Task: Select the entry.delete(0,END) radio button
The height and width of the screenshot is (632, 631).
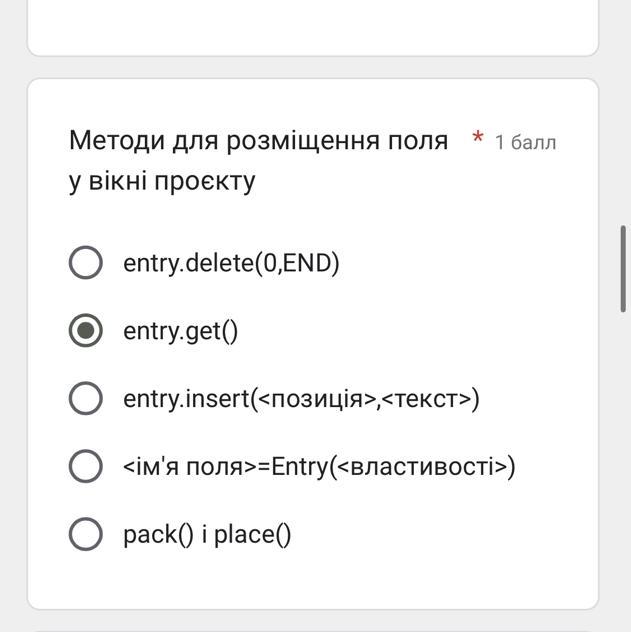Action: pyautogui.click(x=86, y=263)
